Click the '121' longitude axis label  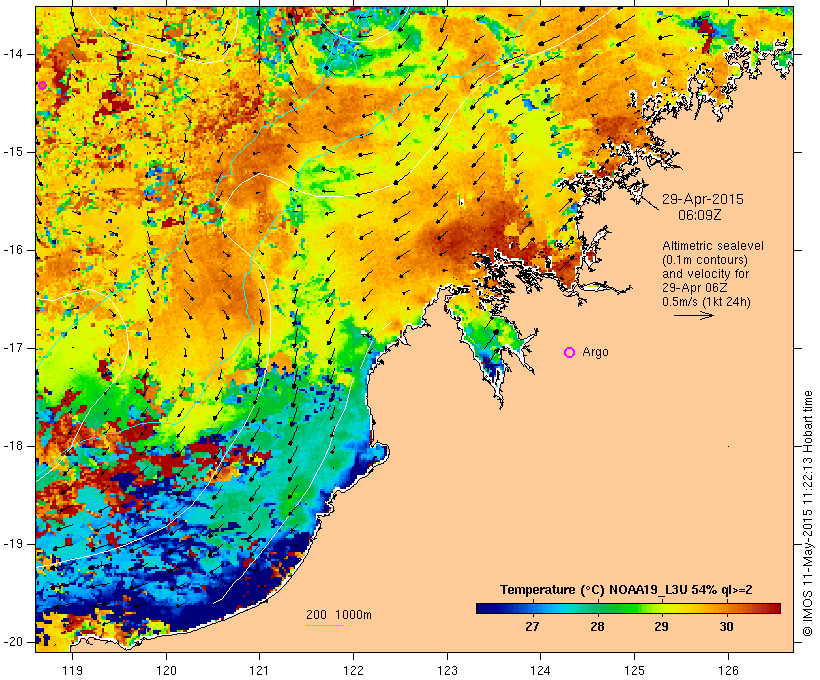[259, 670]
